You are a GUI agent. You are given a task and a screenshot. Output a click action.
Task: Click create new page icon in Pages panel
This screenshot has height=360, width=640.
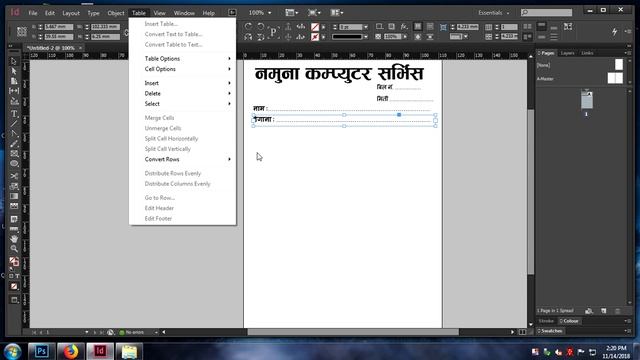(x=603, y=311)
